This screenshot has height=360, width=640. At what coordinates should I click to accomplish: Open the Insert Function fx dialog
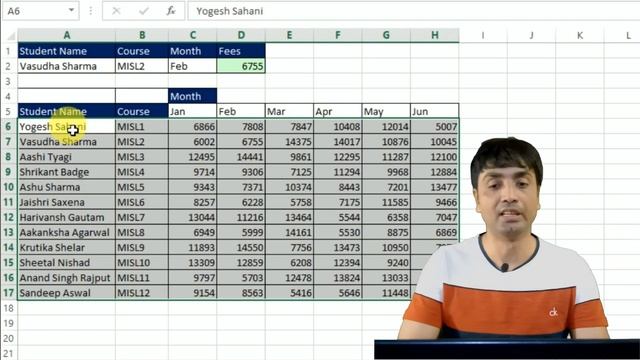pos(171,11)
